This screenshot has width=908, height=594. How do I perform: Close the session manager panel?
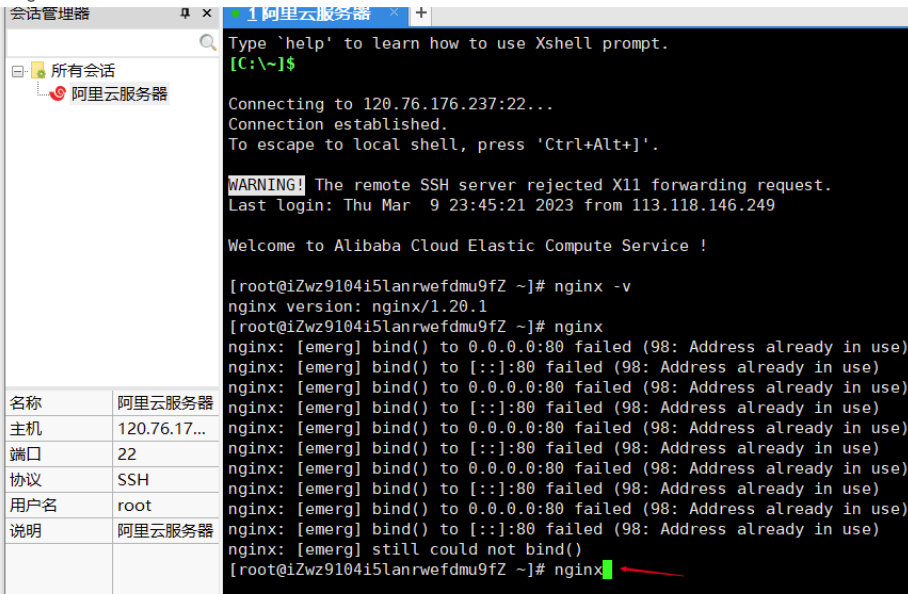coord(207,13)
